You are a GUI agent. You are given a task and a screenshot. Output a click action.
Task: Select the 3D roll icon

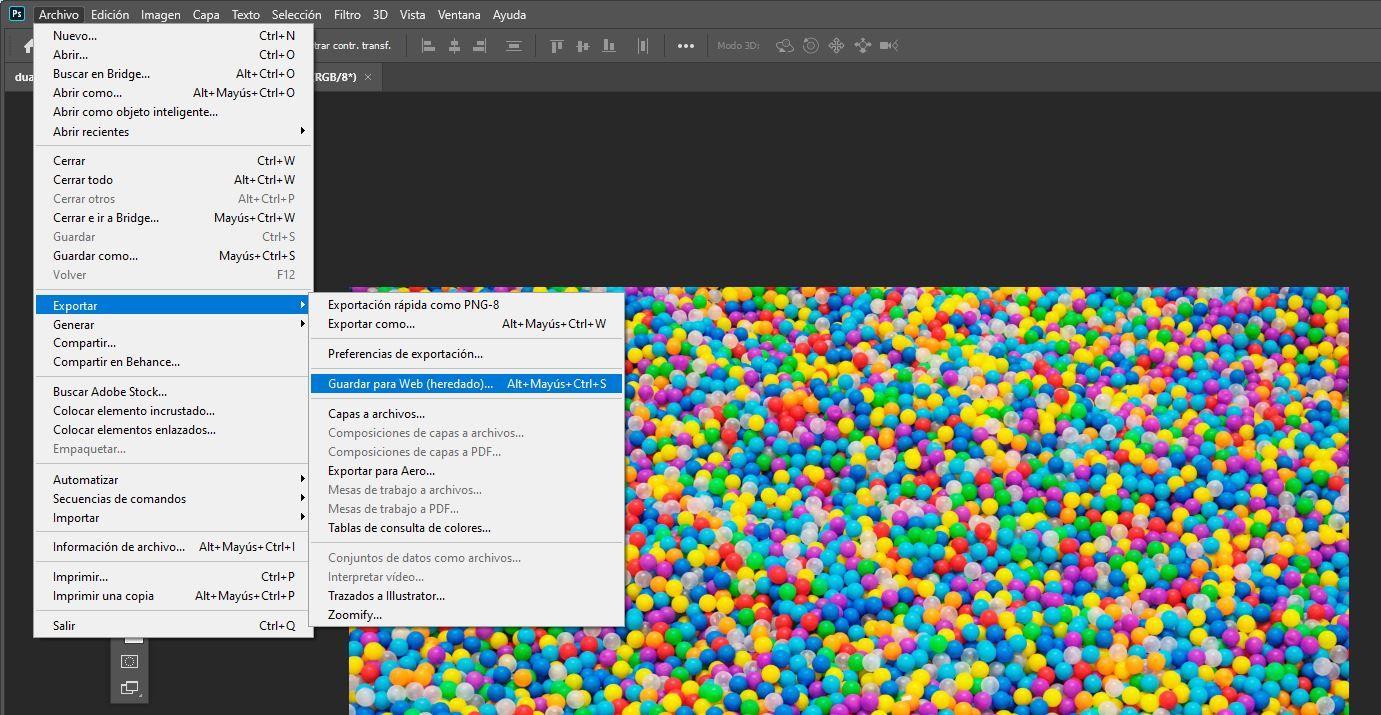(811, 46)
